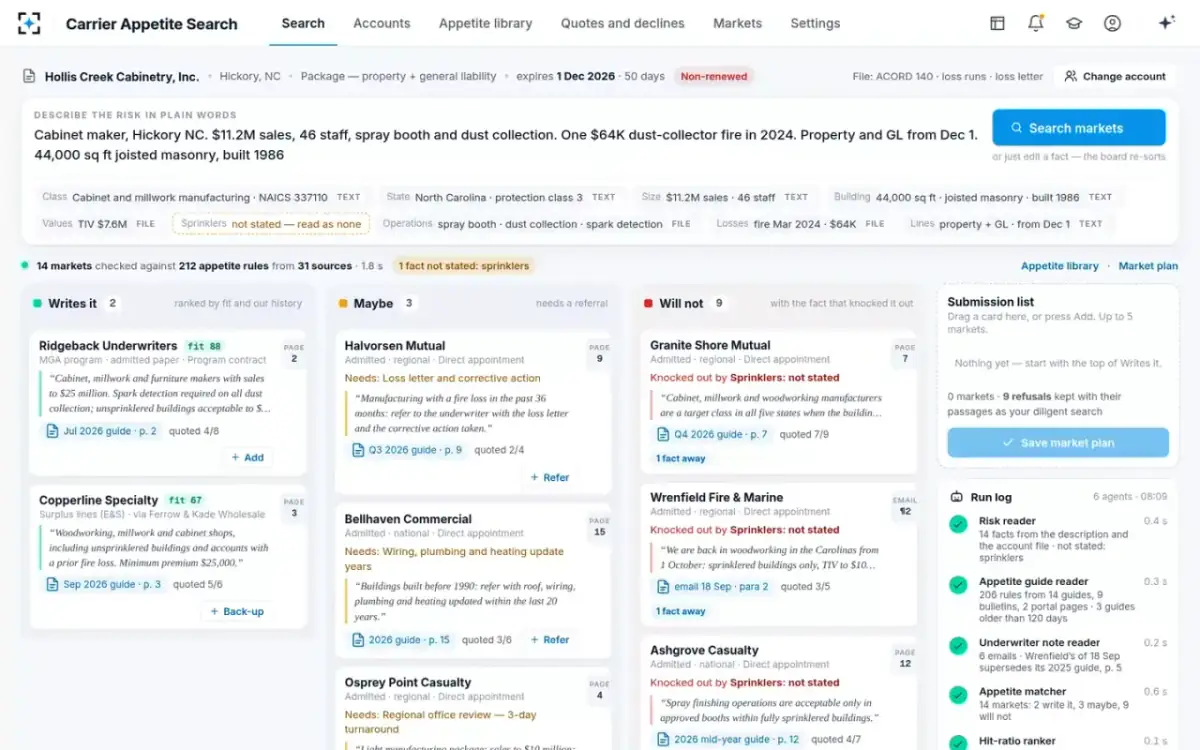Click Refer on the Bellhaven Commercial card

550,639
